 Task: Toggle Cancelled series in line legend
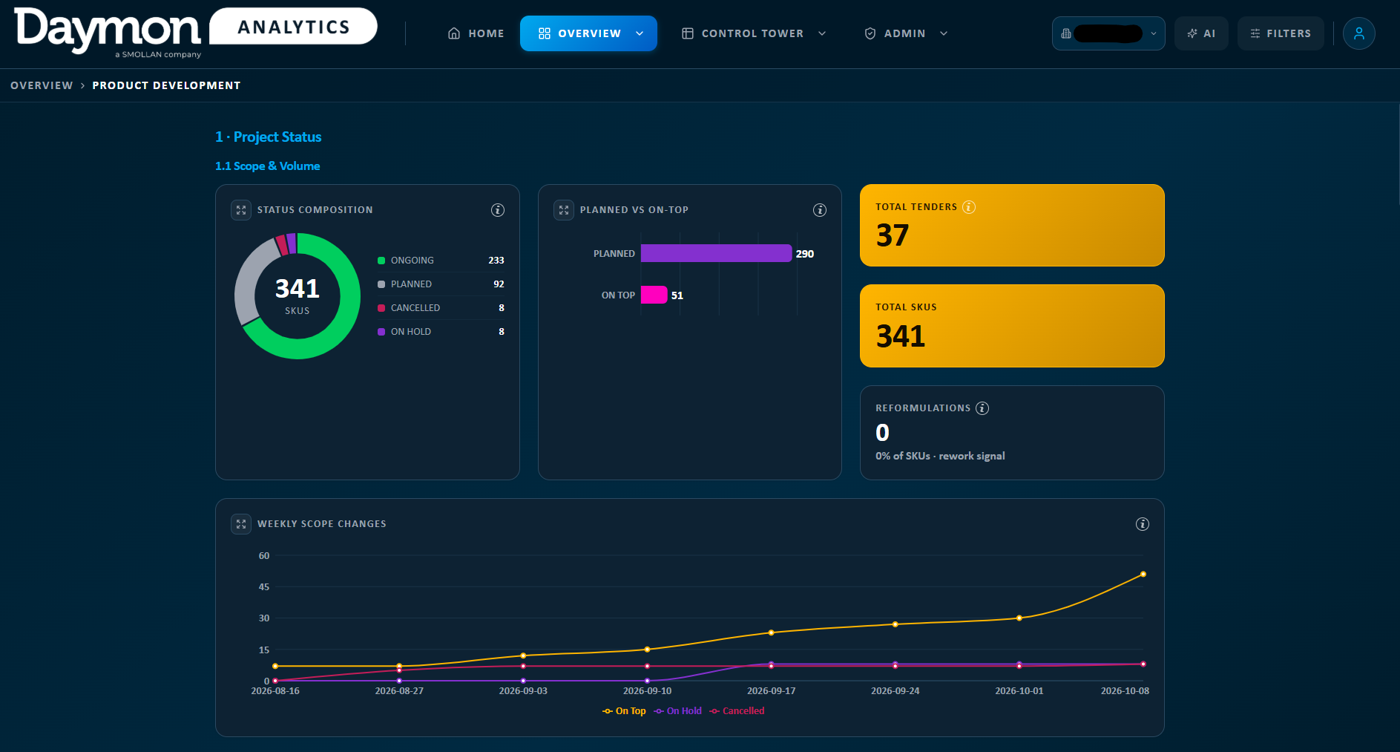coord(736,711)
